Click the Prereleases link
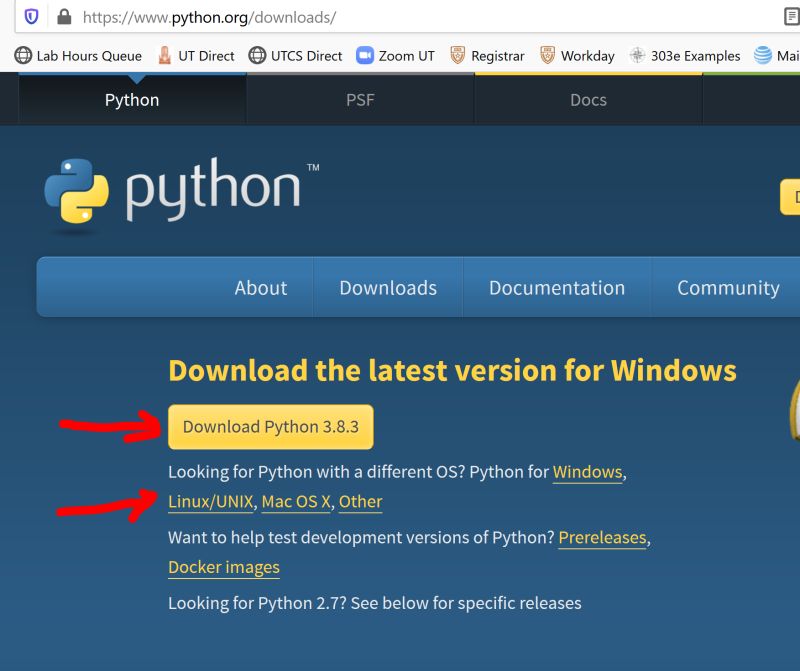 [x=601, y=537]
